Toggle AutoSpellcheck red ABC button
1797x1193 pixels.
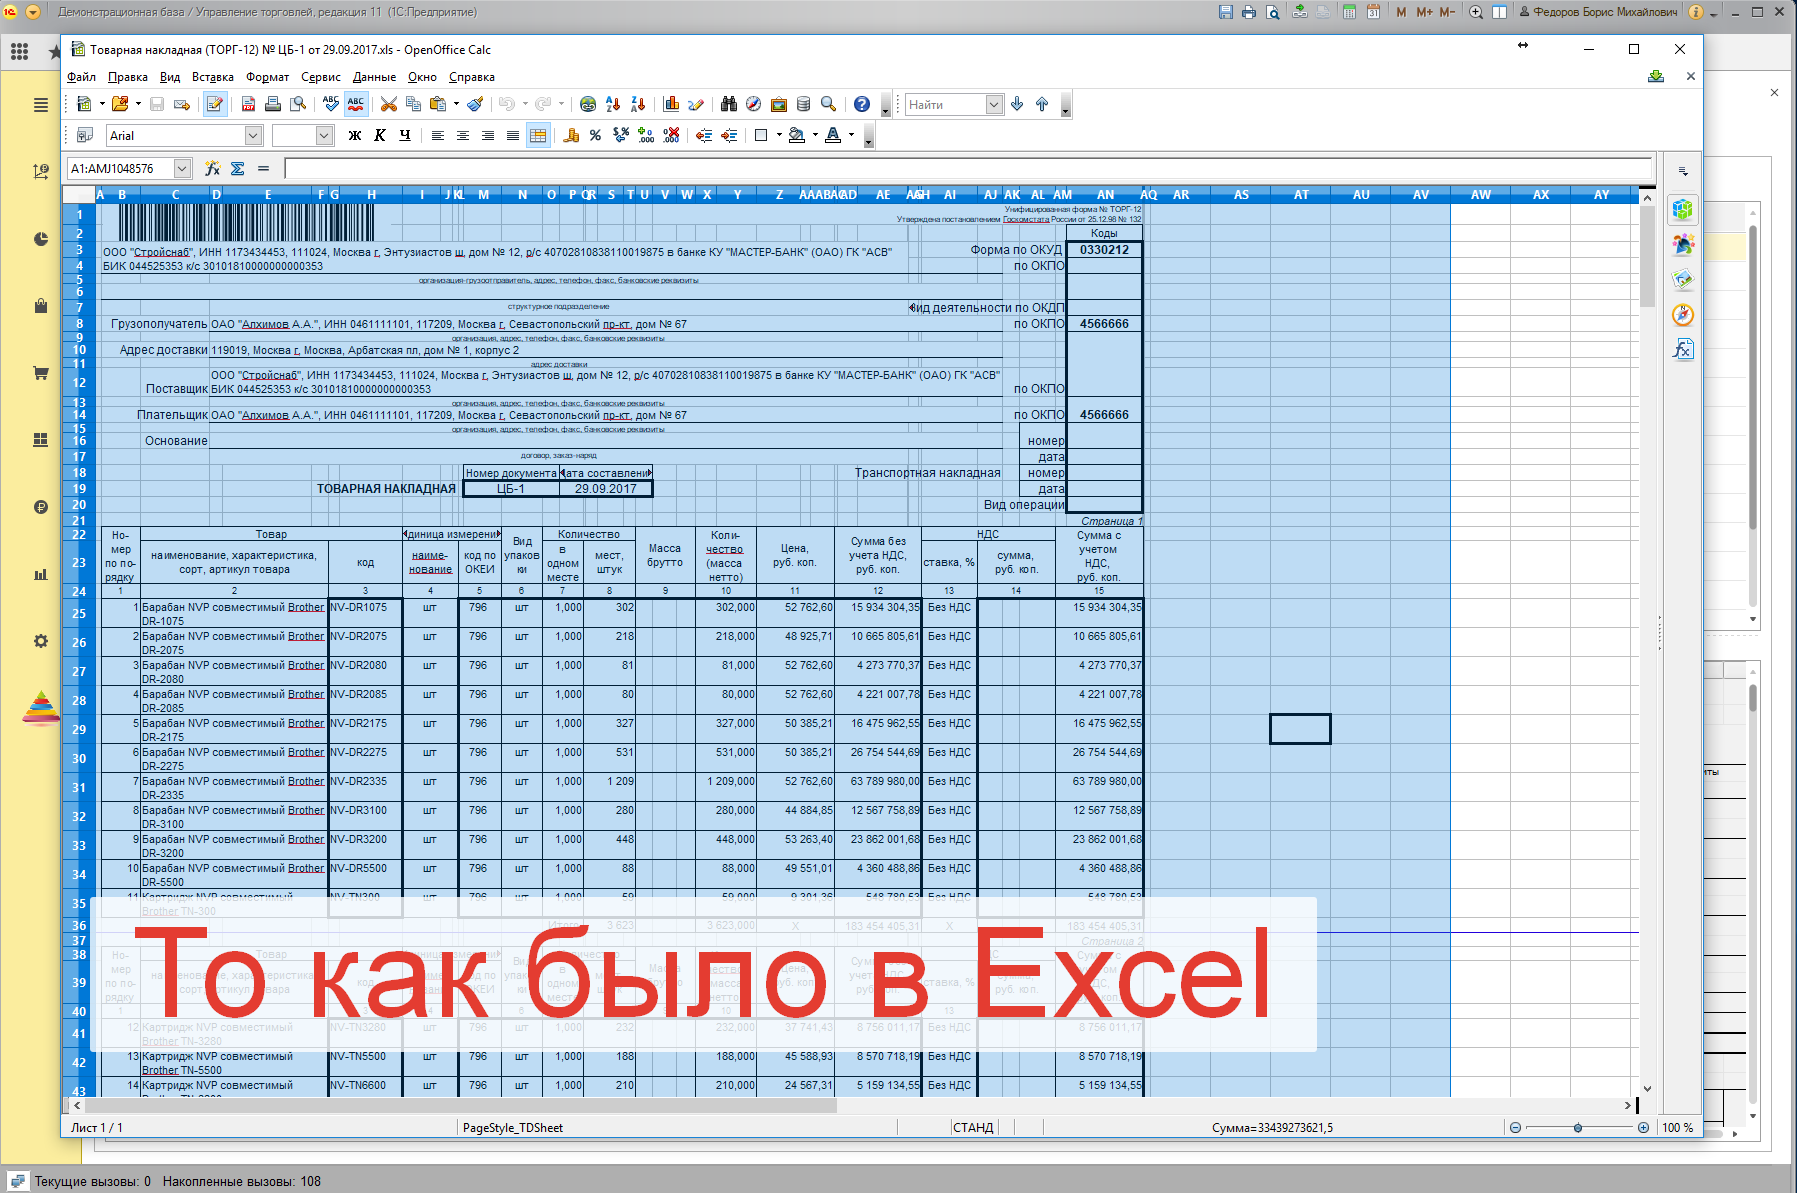pos(356,104)
